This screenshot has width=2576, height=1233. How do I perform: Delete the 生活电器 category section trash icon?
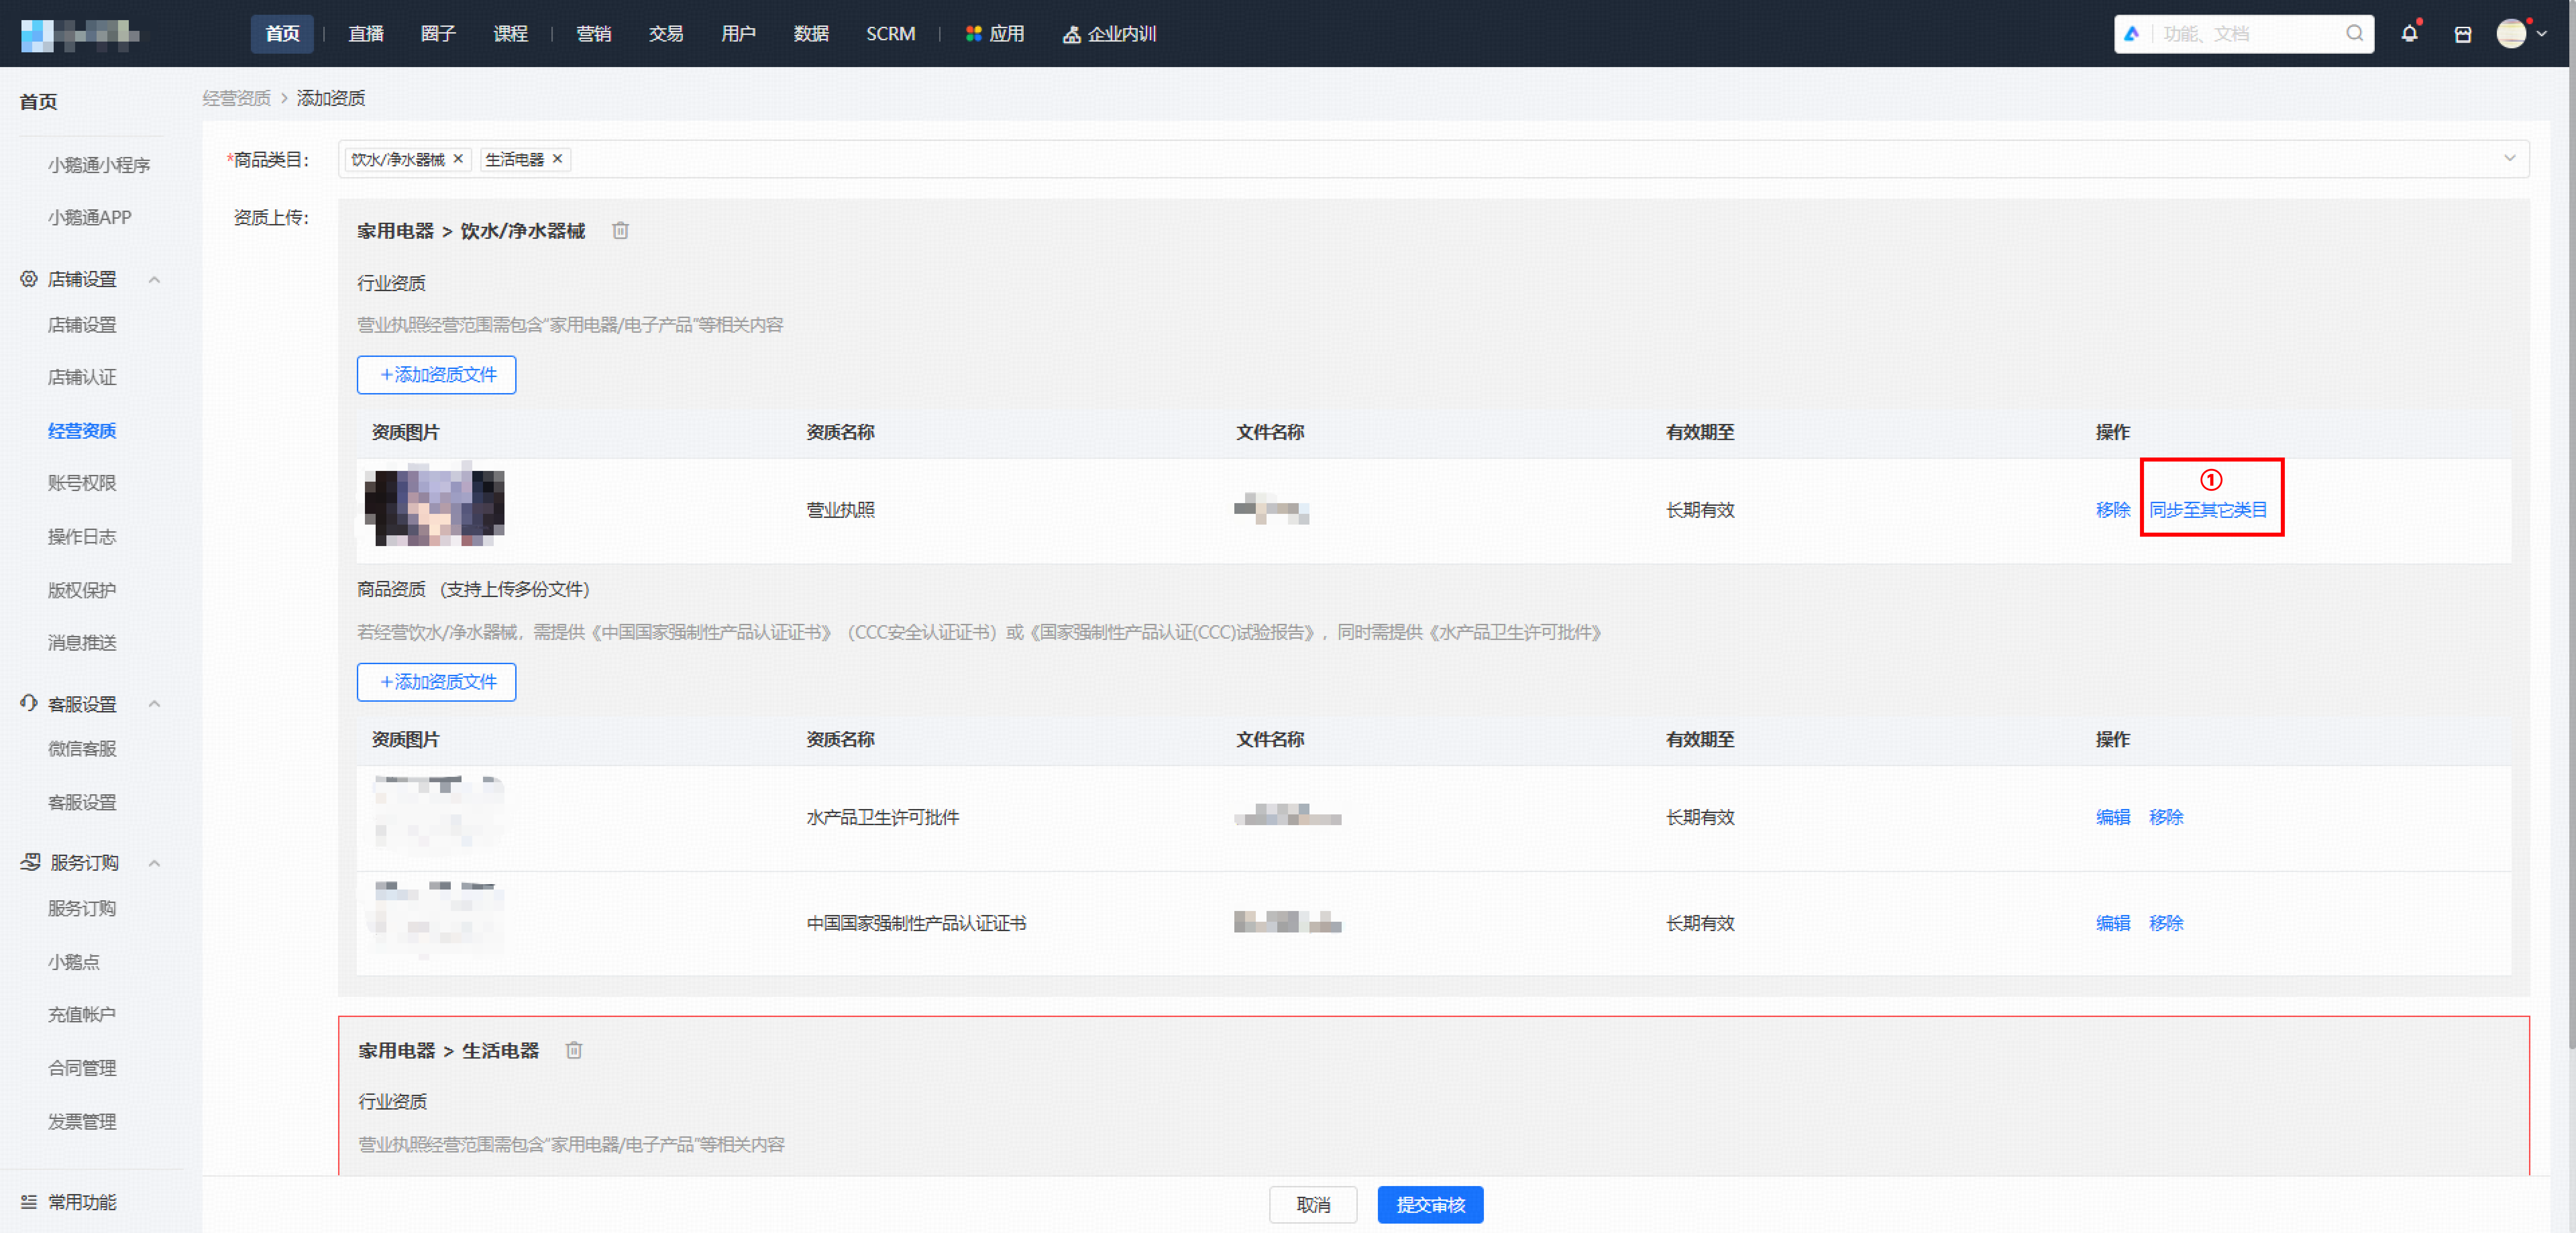(x=574, y=1050)
